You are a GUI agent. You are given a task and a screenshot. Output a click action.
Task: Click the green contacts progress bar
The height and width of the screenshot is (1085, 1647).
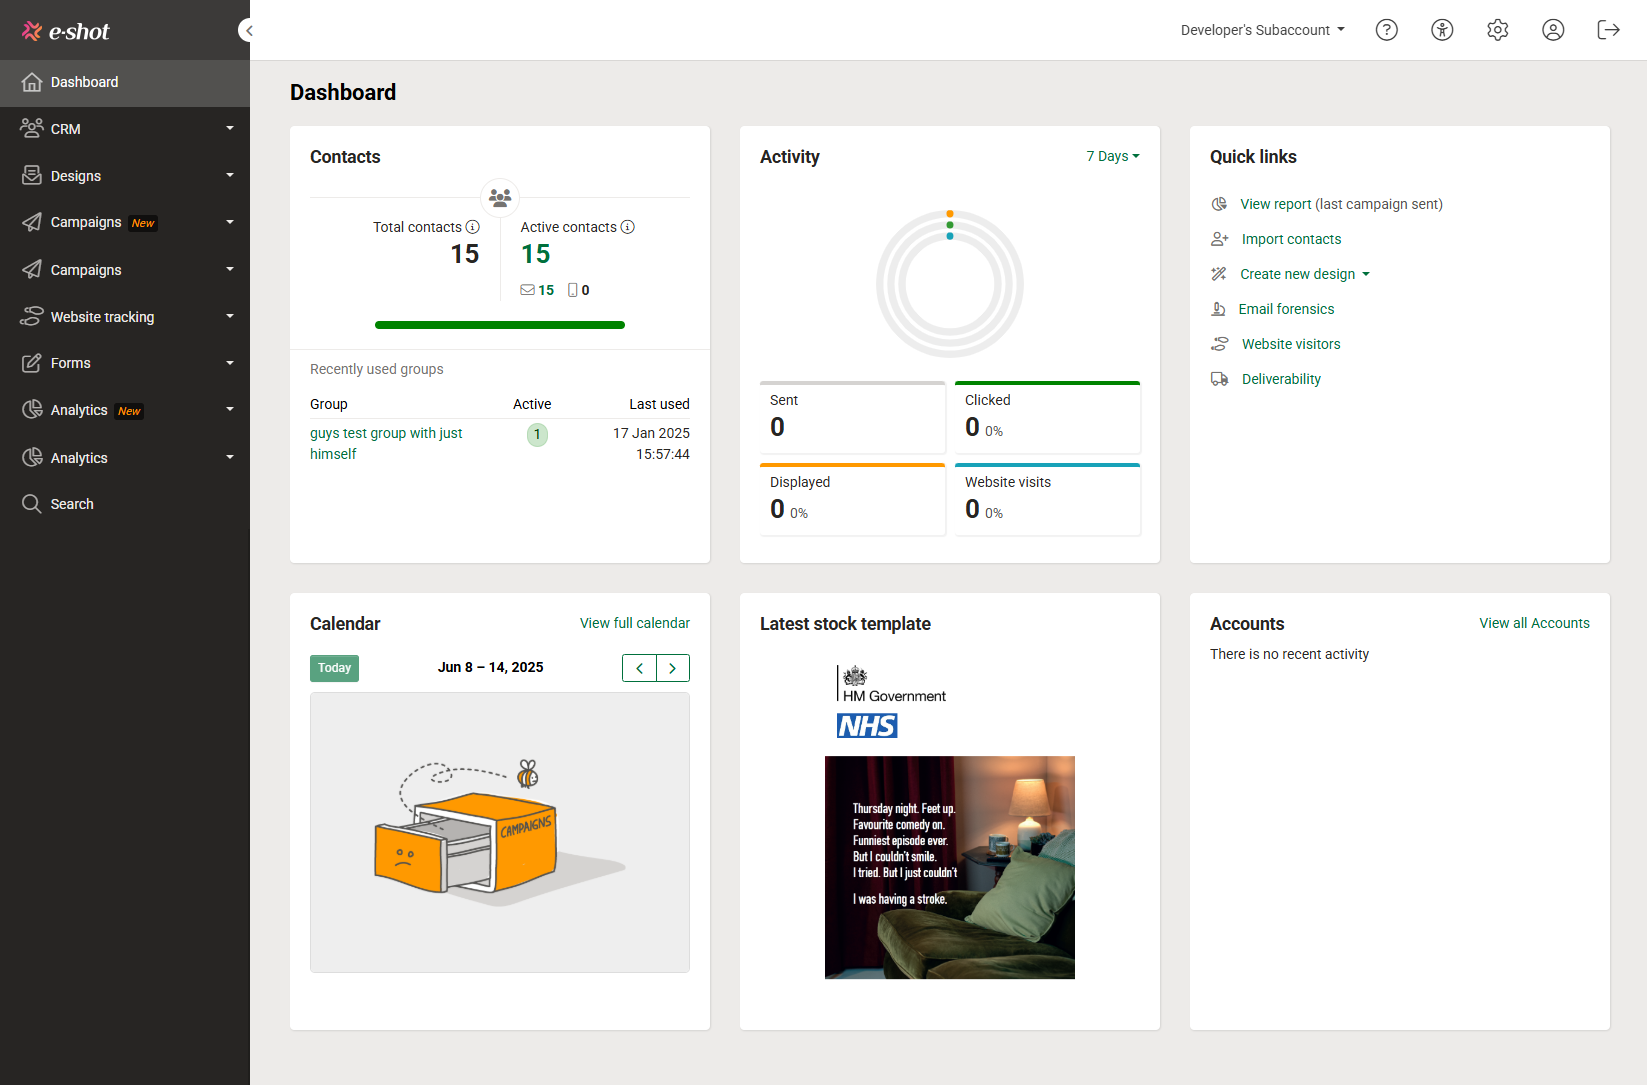pos(500,324)
